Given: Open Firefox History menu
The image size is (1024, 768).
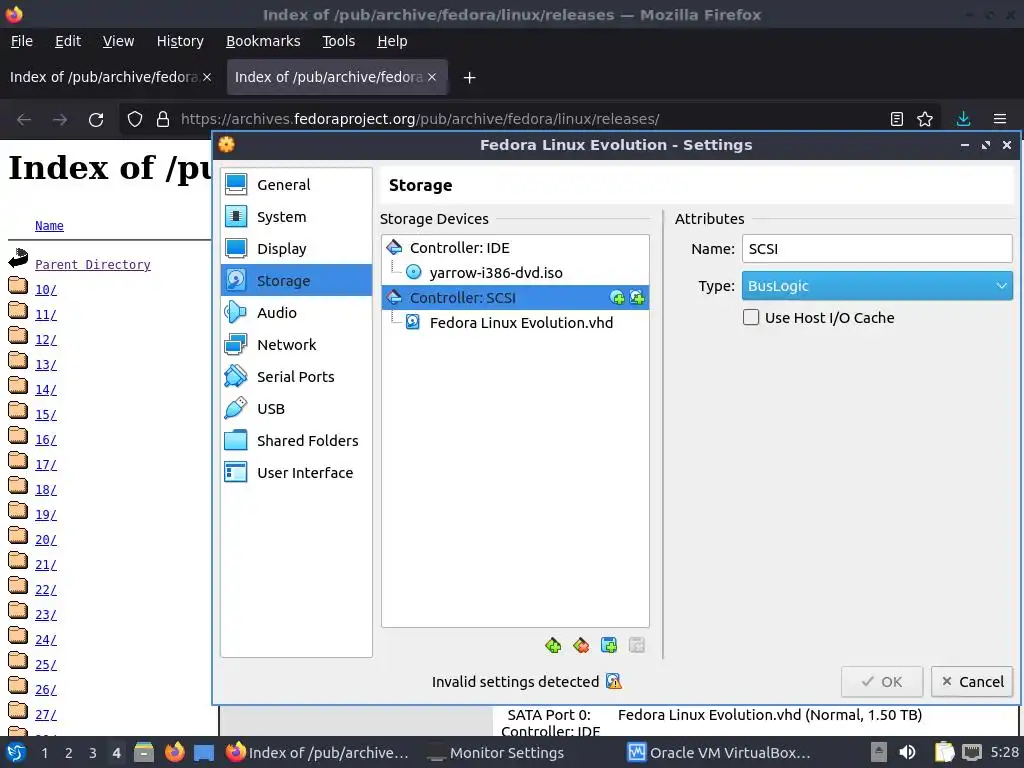Looking at the screenshot, I should [180, 41].
